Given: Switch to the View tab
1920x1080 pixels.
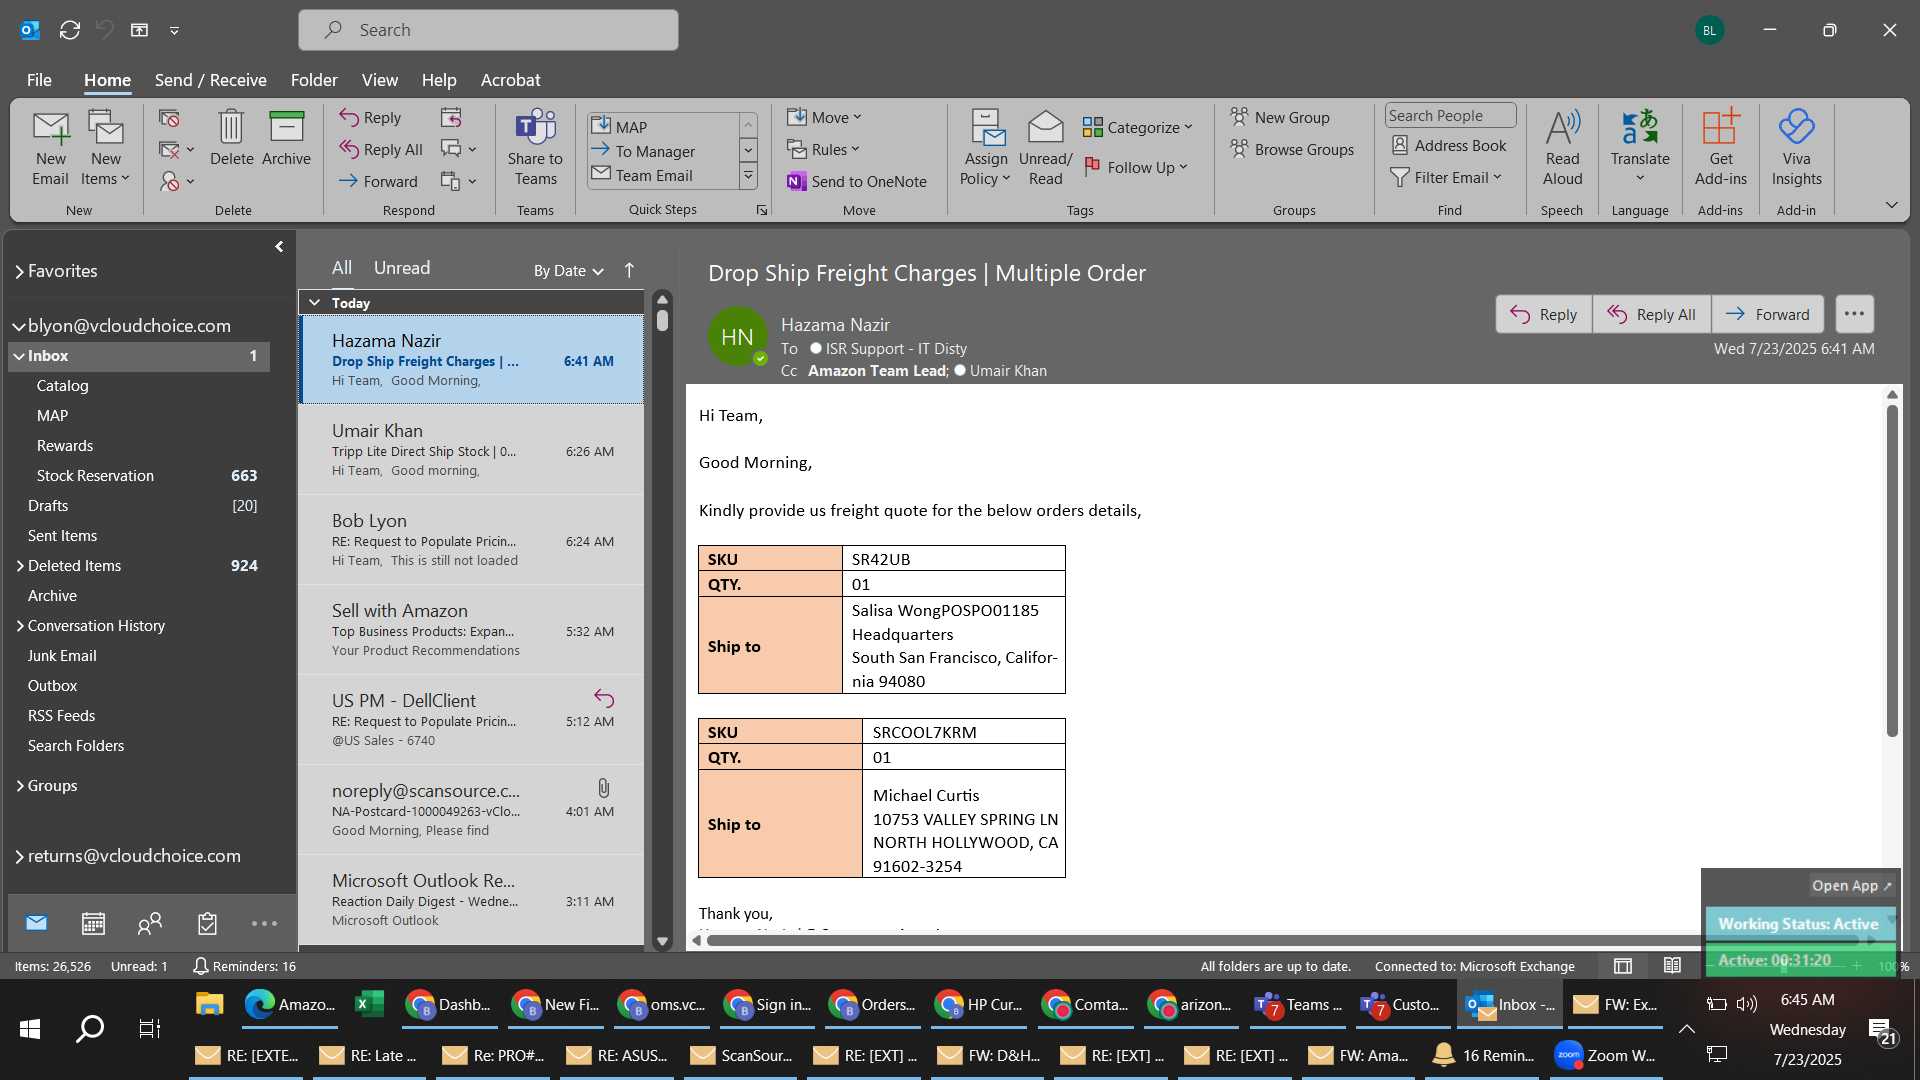Looking at the screenshot, I should [x=379, y=80].
